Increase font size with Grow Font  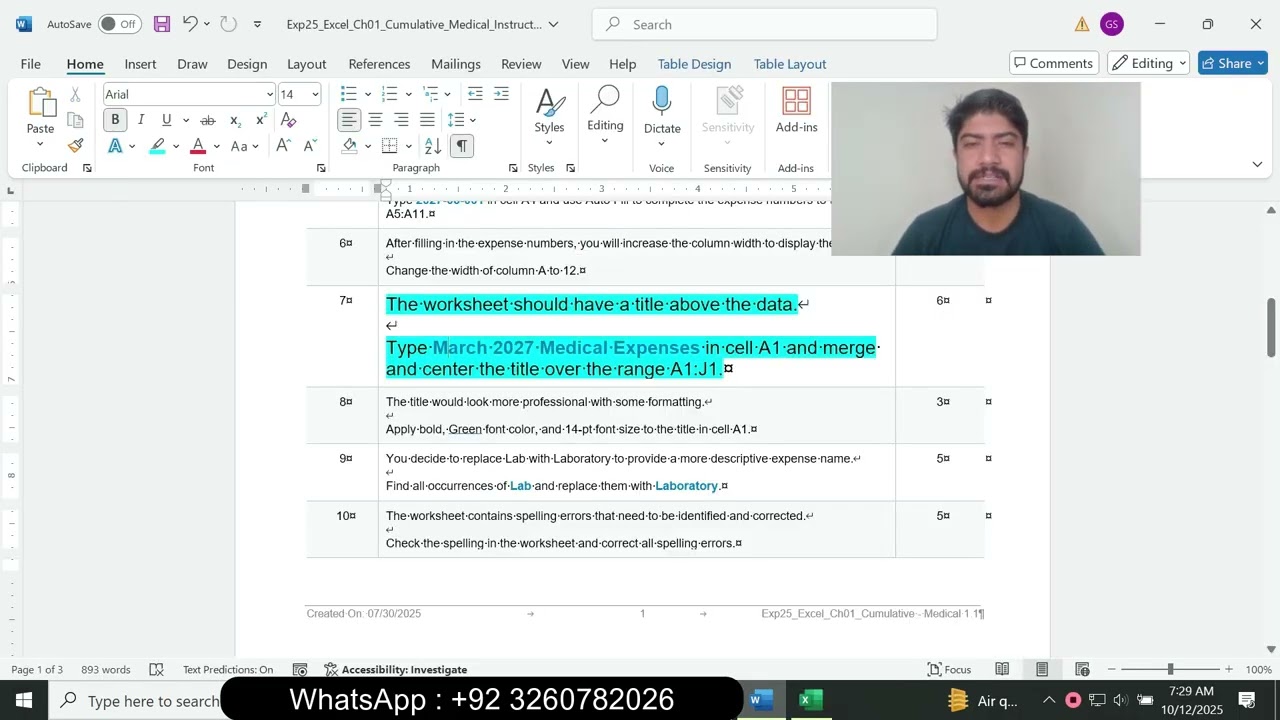click(x=283, y=146)
